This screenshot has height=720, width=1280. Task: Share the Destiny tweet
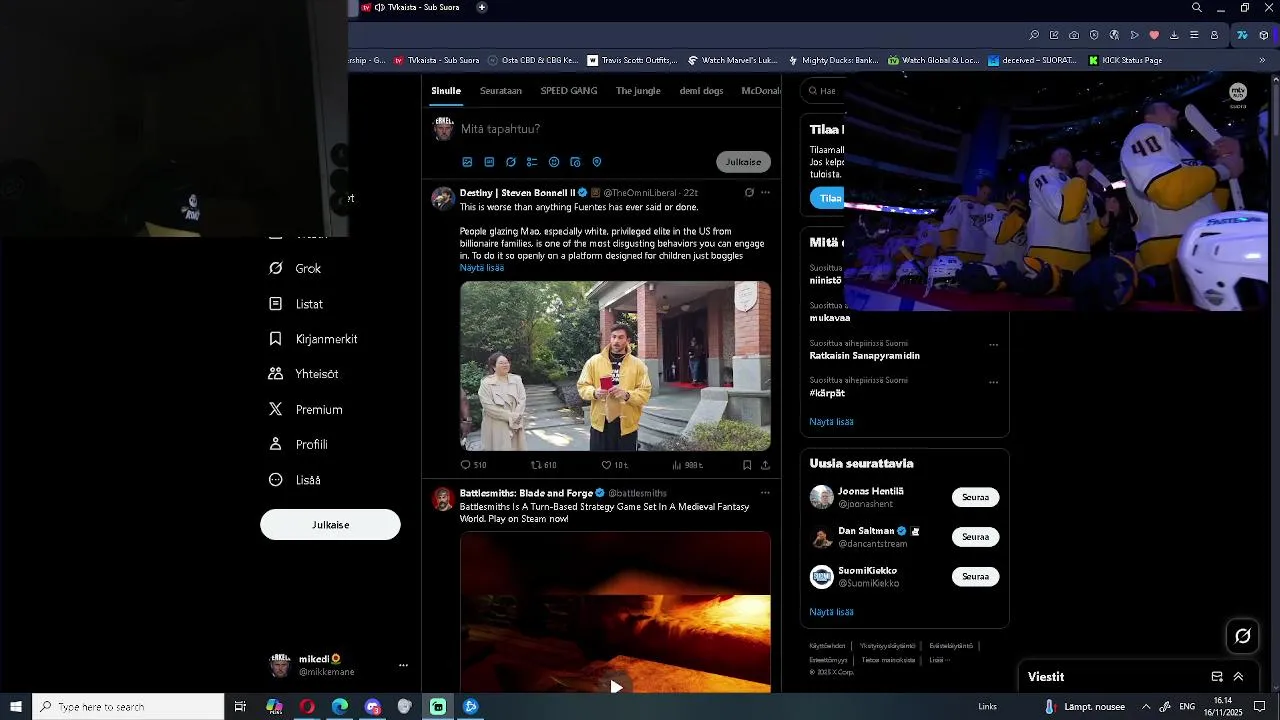[x=765, y=465]
